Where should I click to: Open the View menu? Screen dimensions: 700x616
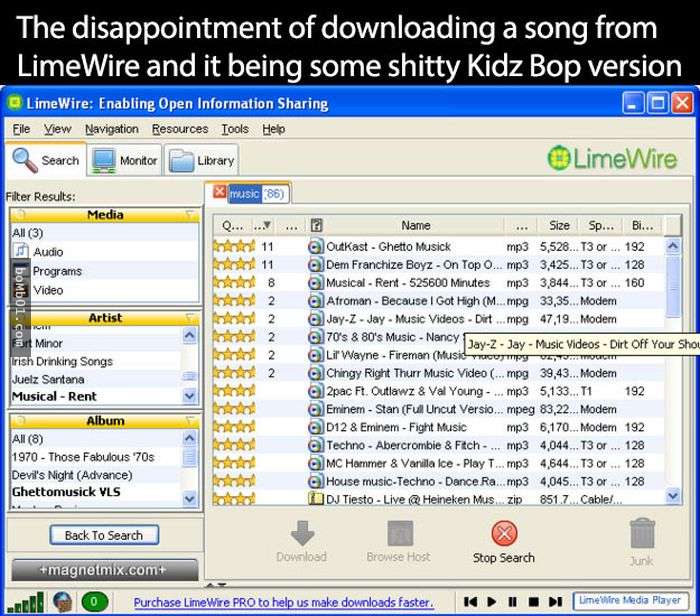point(57,129)
